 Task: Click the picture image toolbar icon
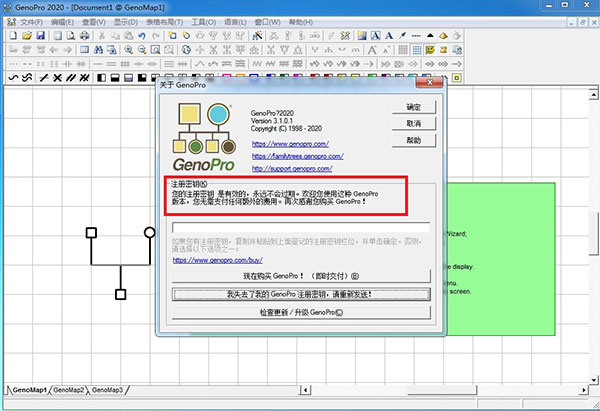click(362, 36)
